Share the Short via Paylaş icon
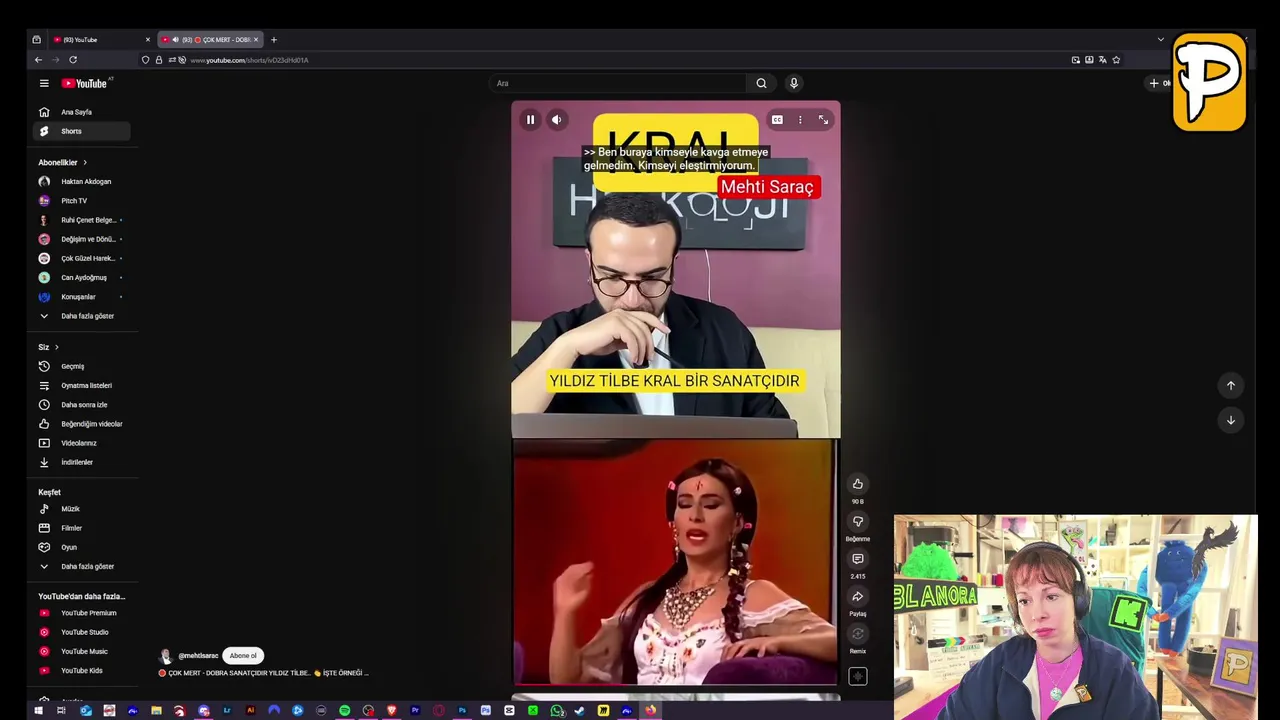 (x=857, y=597)
